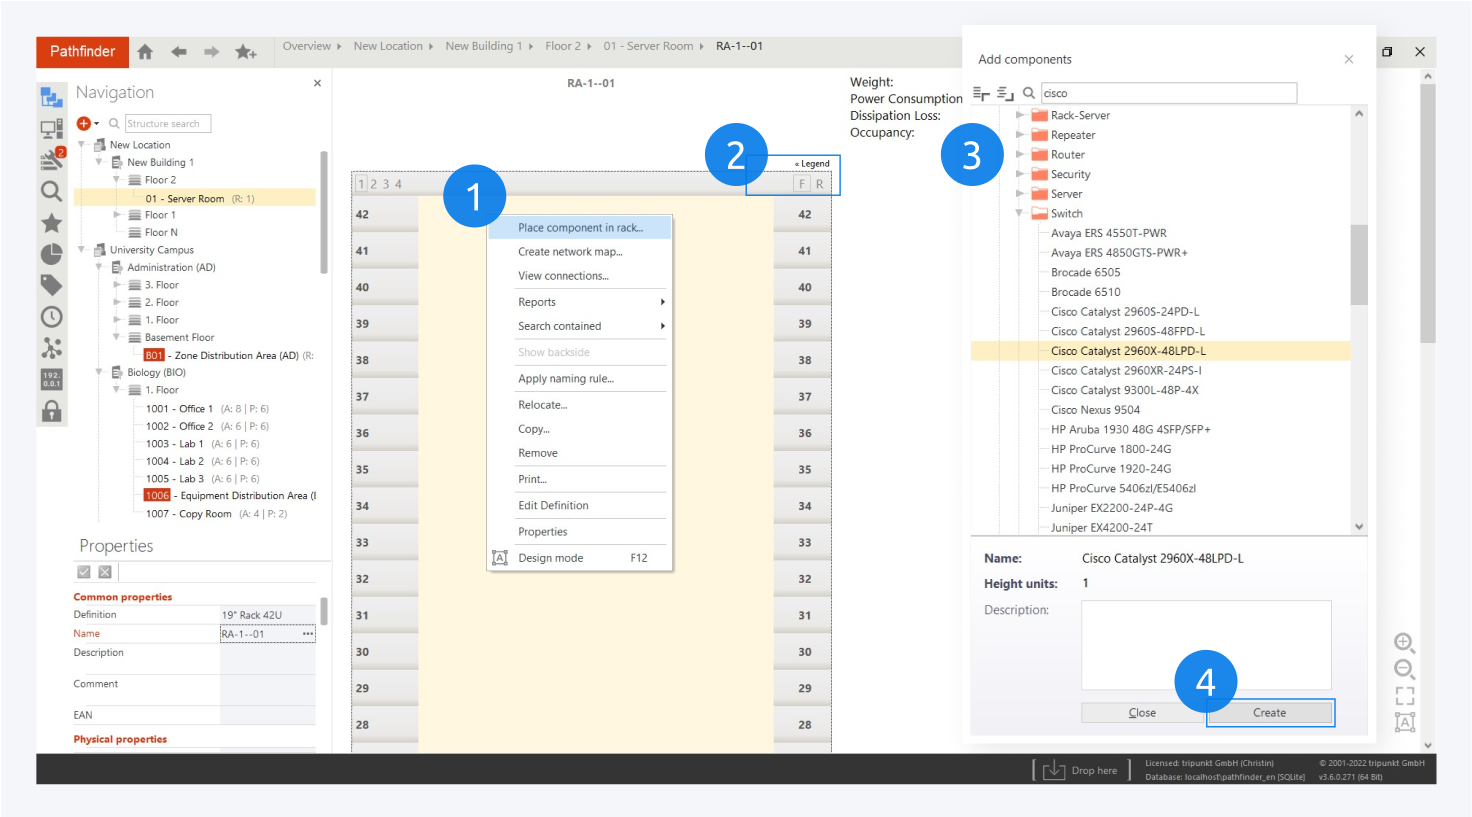Click the Pathfinder home icon
Viewport: 1472px width, 817px height.
click(x=145, y=52)
